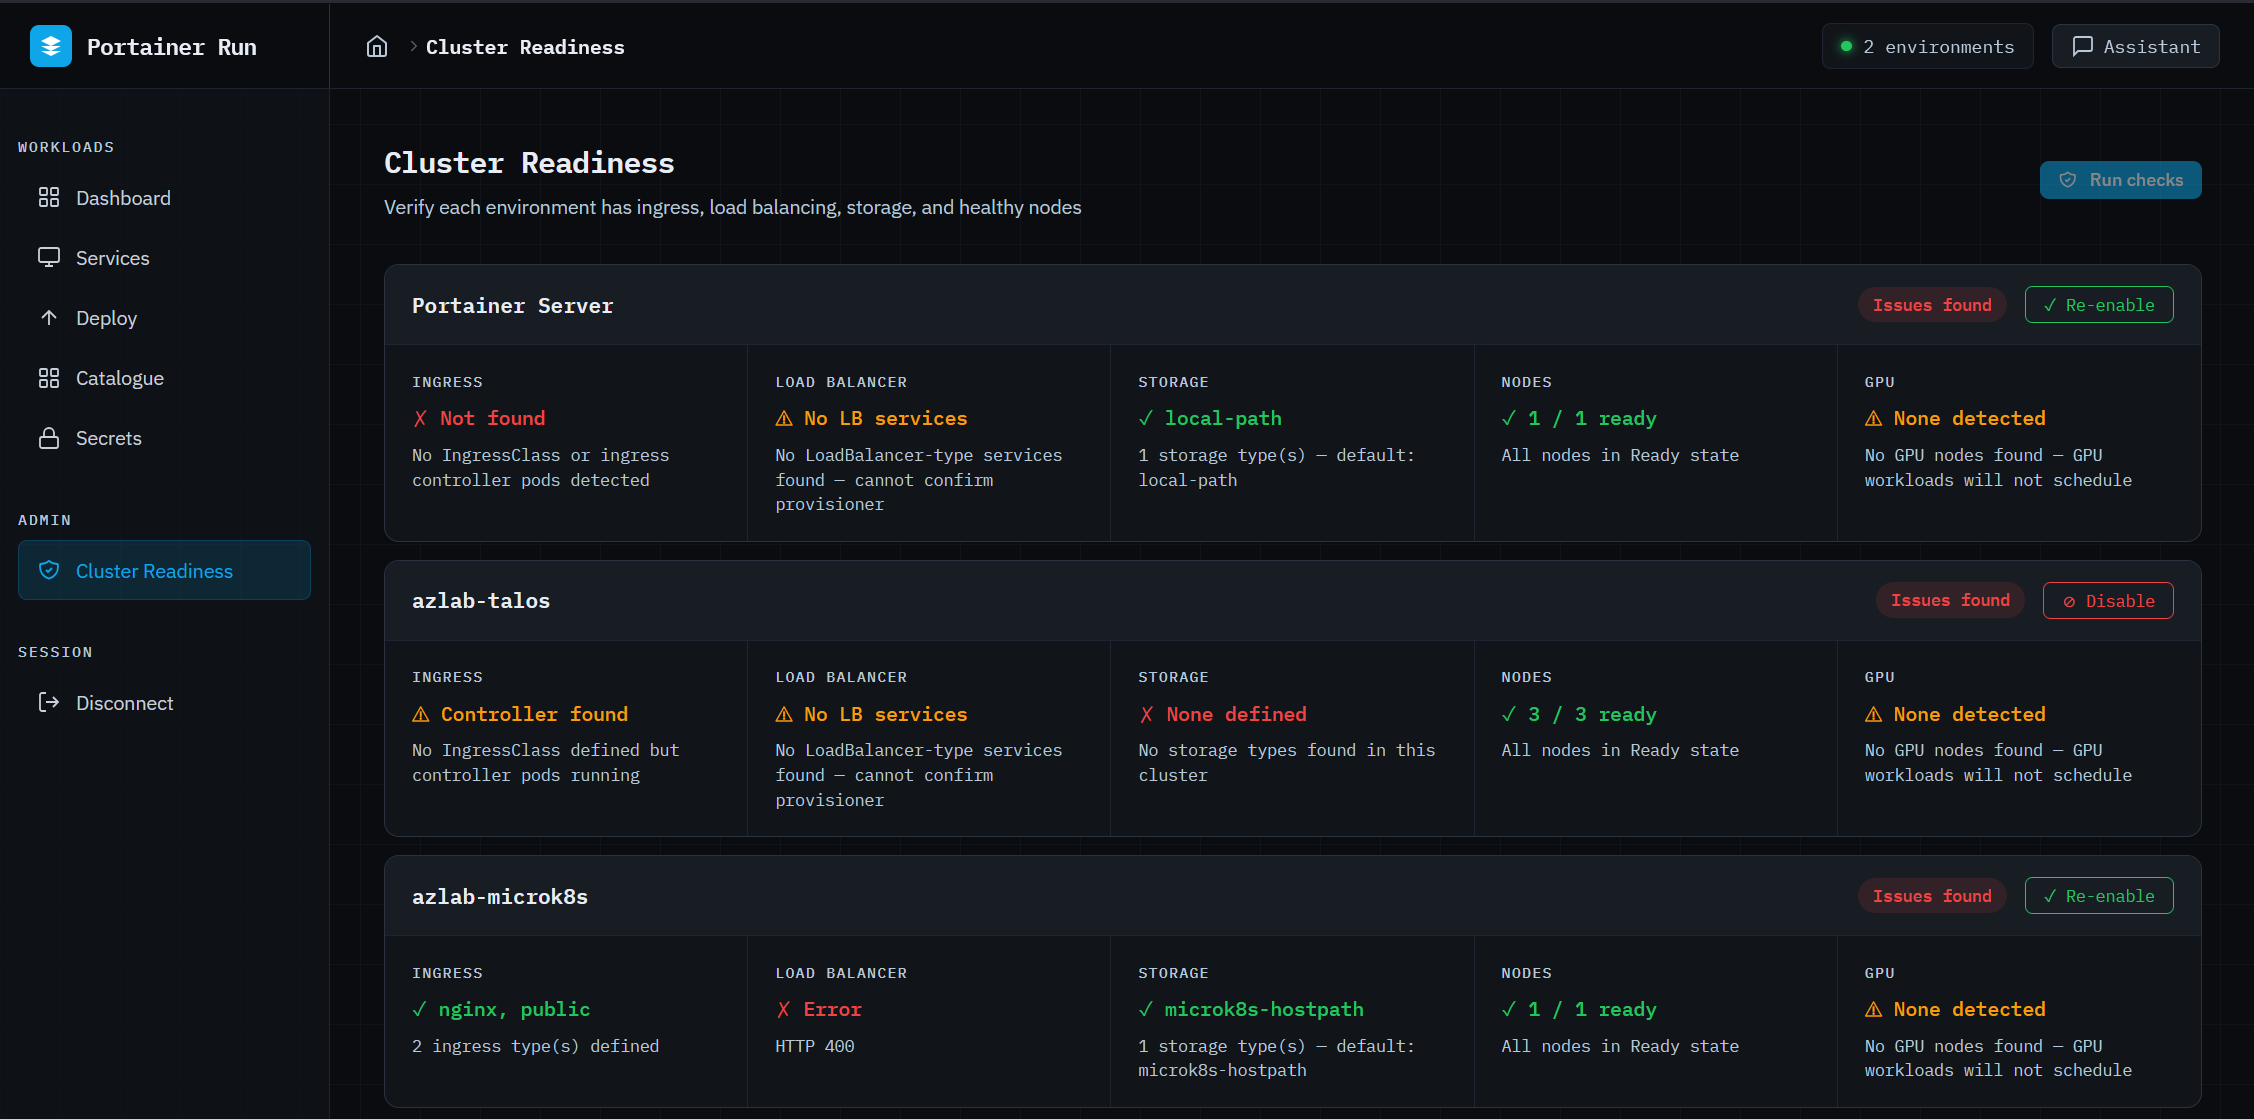This screenshot has height=1119, width=2254.
Task: Open Dashboard from the sidebar
Action: click(123, 198)
